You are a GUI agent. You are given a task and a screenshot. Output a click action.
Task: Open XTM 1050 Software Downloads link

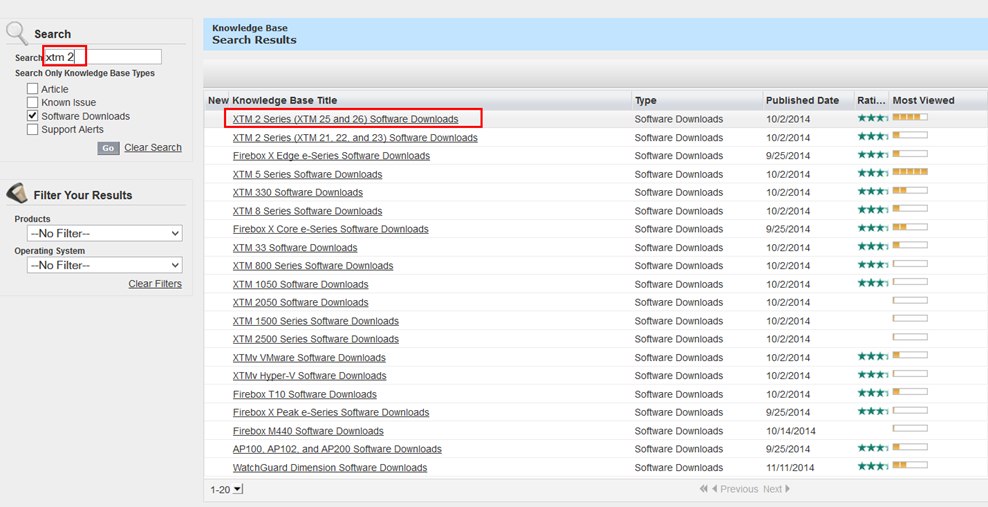(301, 285)
